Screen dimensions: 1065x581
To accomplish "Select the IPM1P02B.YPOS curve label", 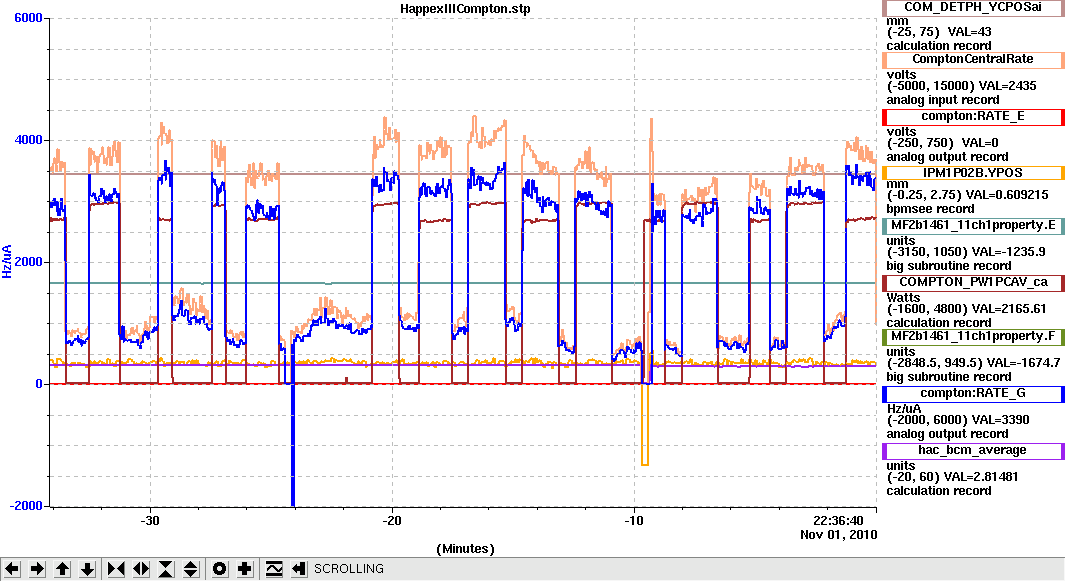I will point(973,173).
